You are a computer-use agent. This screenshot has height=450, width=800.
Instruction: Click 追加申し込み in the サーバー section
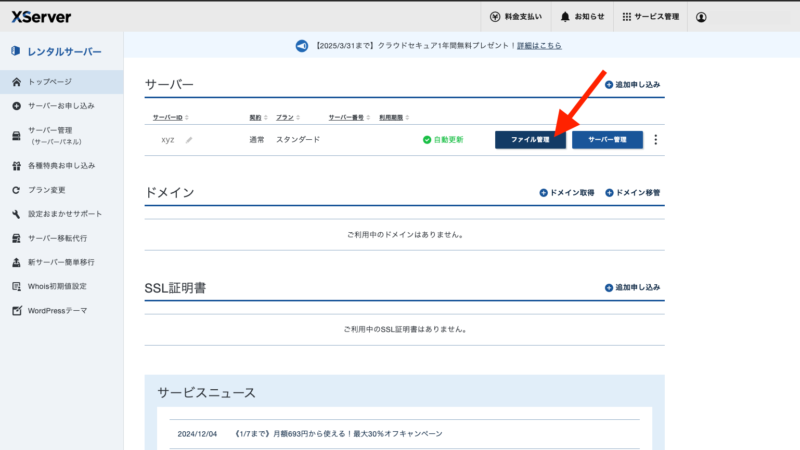point(632,85)
